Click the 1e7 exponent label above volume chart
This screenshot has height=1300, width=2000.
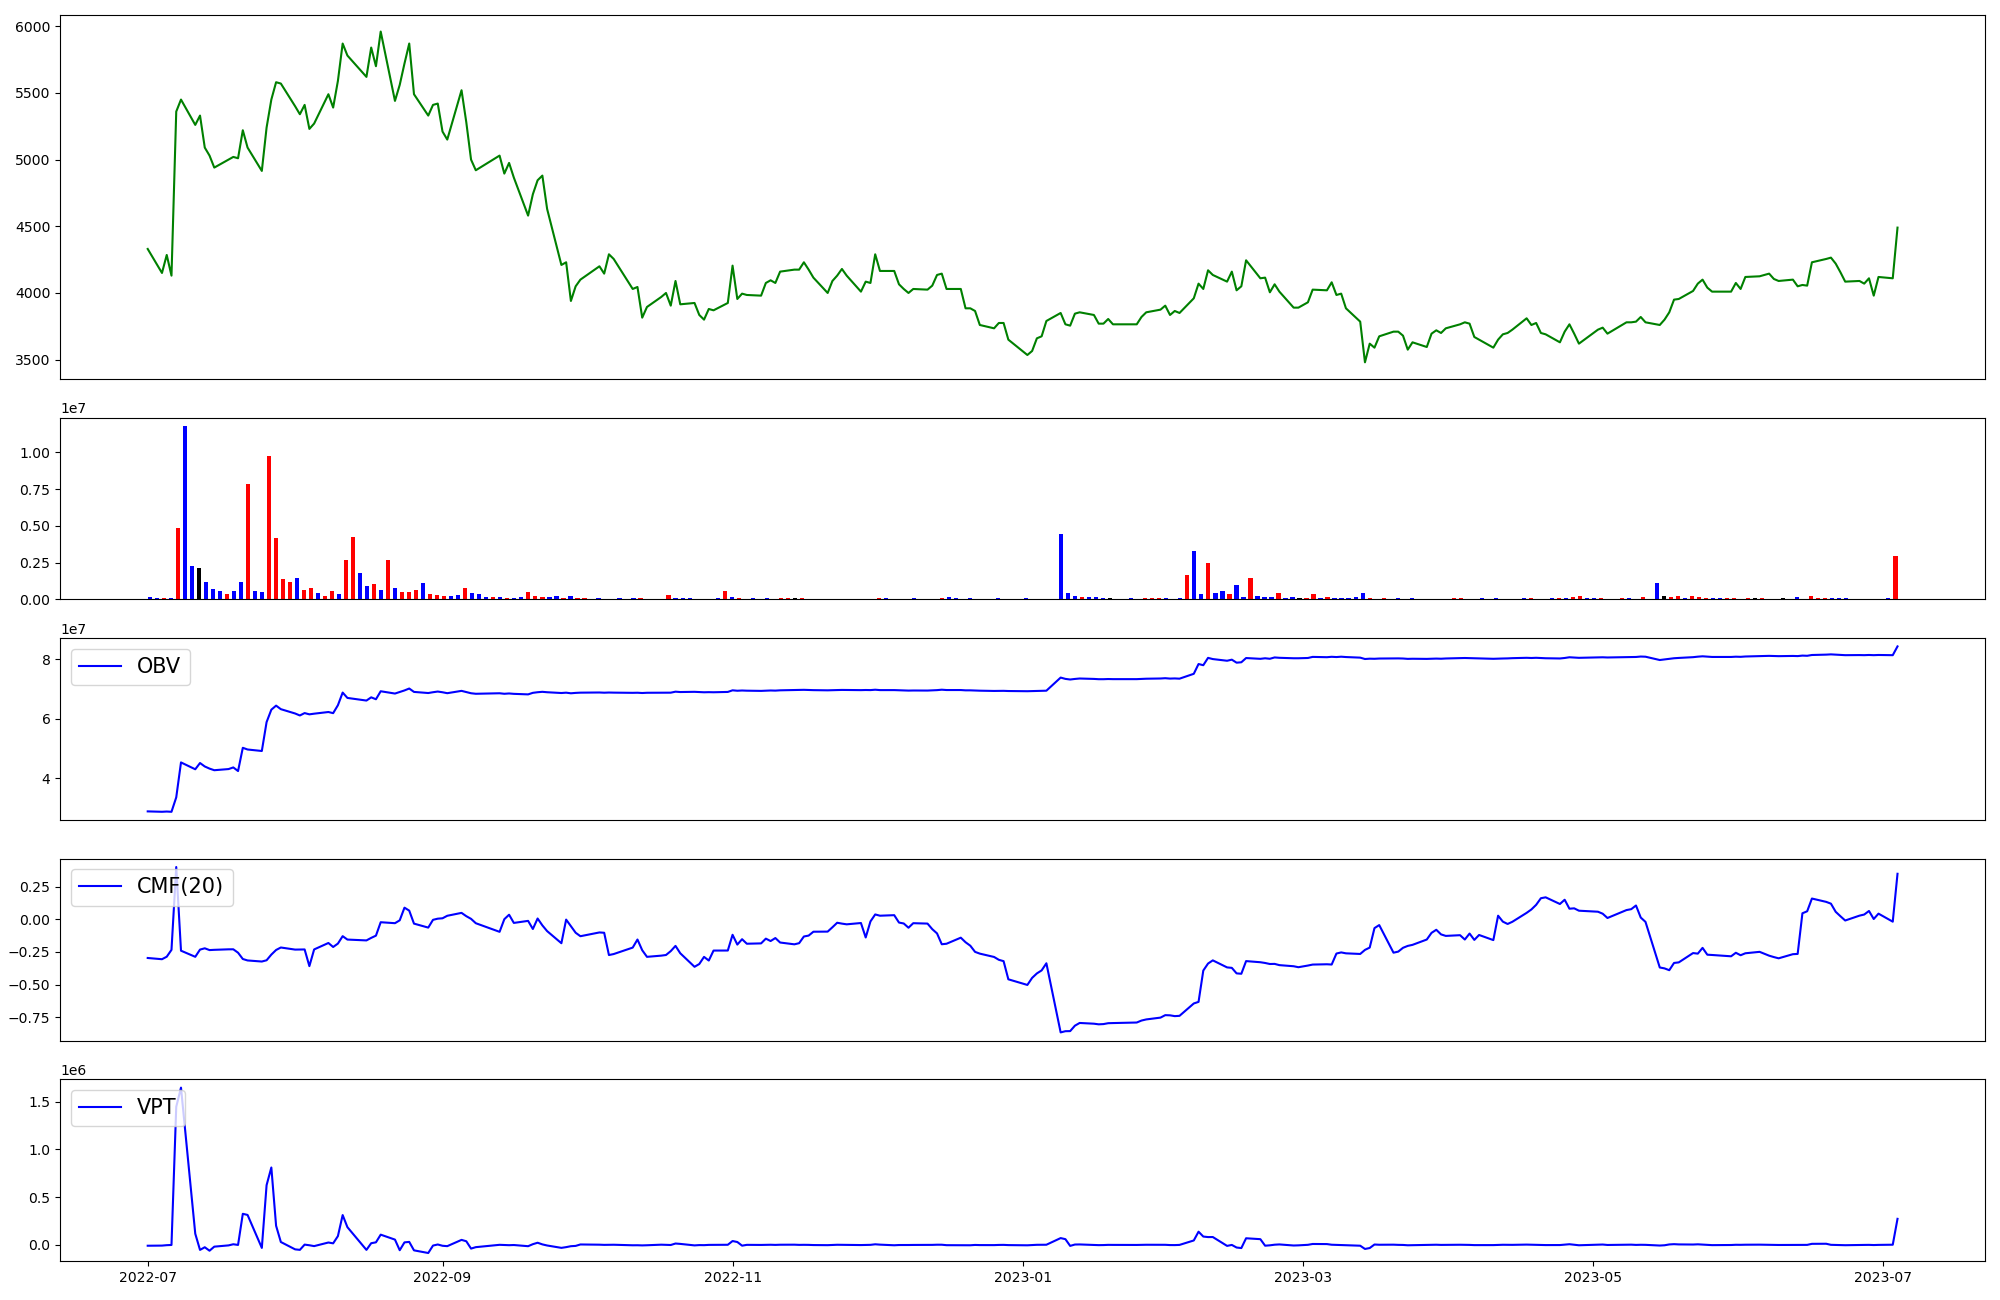pyautogui.click(x=73, y=409)
